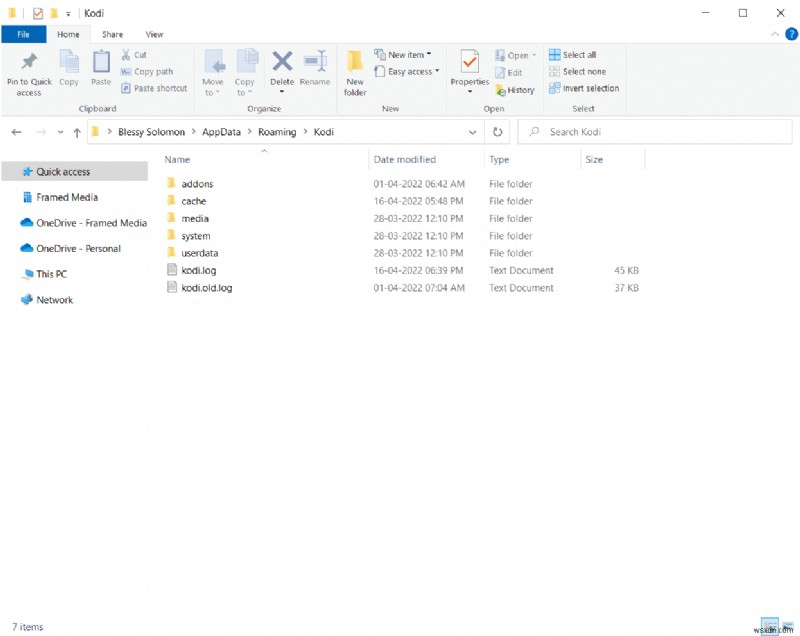Select the Cut scissors command

click(x=134, y=55)
